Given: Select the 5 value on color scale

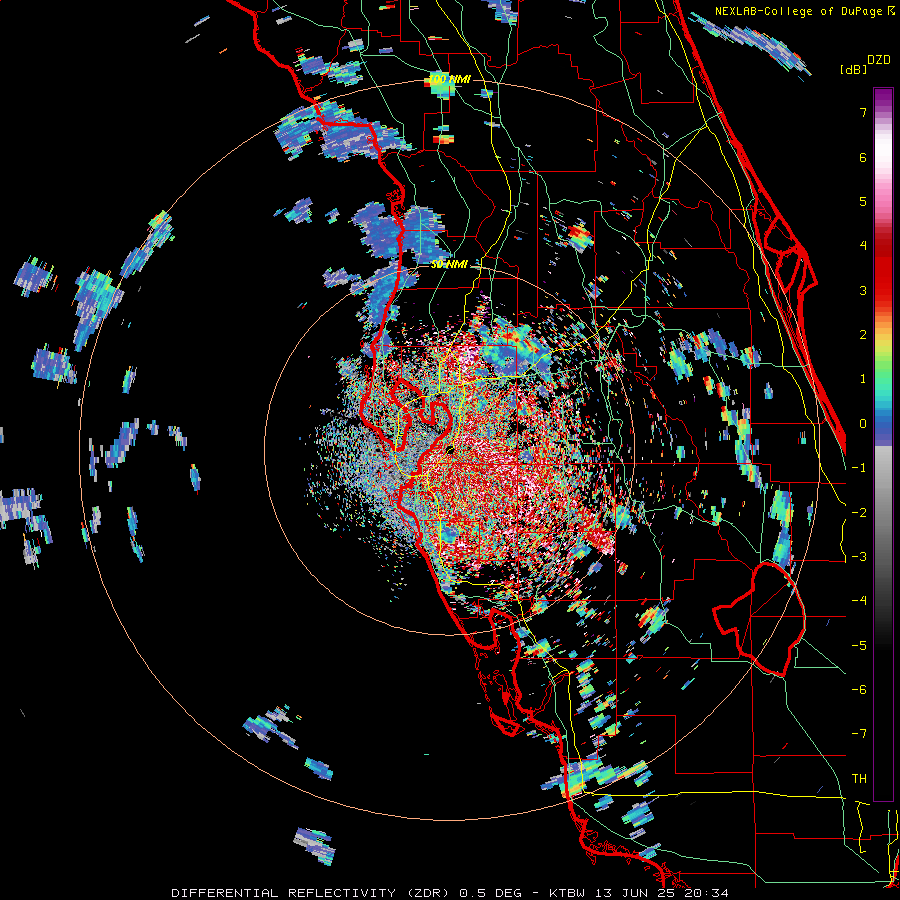Looking at the screenshot, I should point(863,201).
